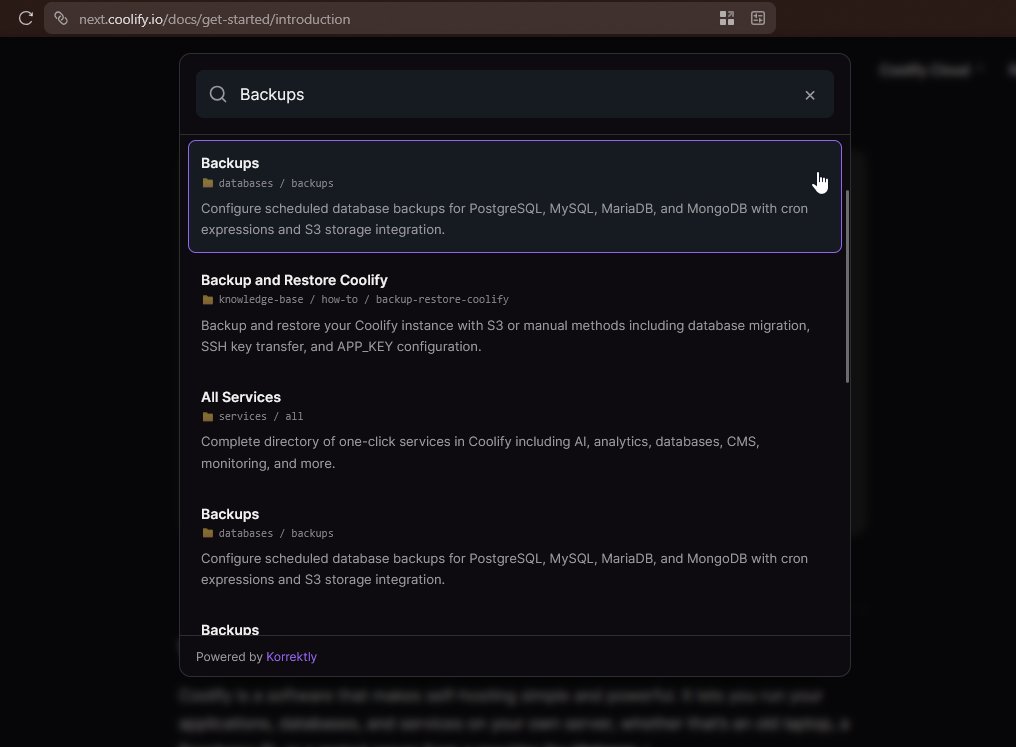The width and height of the screenshot is (1016, 747).
Task: Open the reader view icon in address bar
Action: coord(757,18)
